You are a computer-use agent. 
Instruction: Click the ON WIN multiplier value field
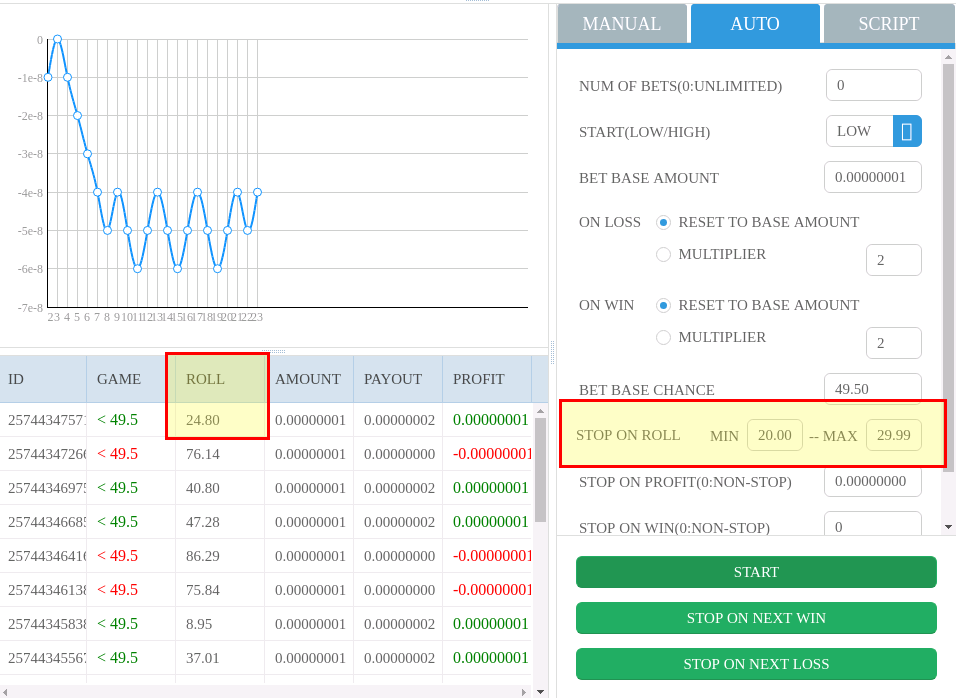pos(893,343)
